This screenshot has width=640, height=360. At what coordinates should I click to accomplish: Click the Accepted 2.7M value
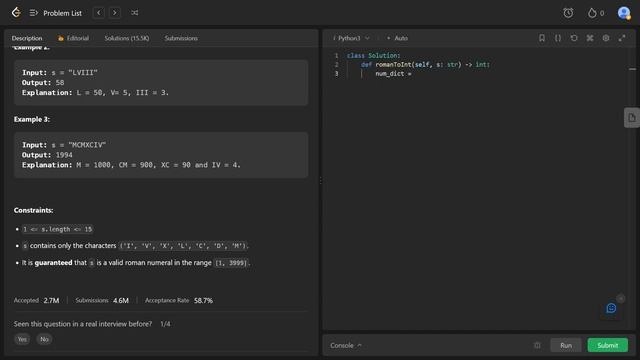(51, 300)
